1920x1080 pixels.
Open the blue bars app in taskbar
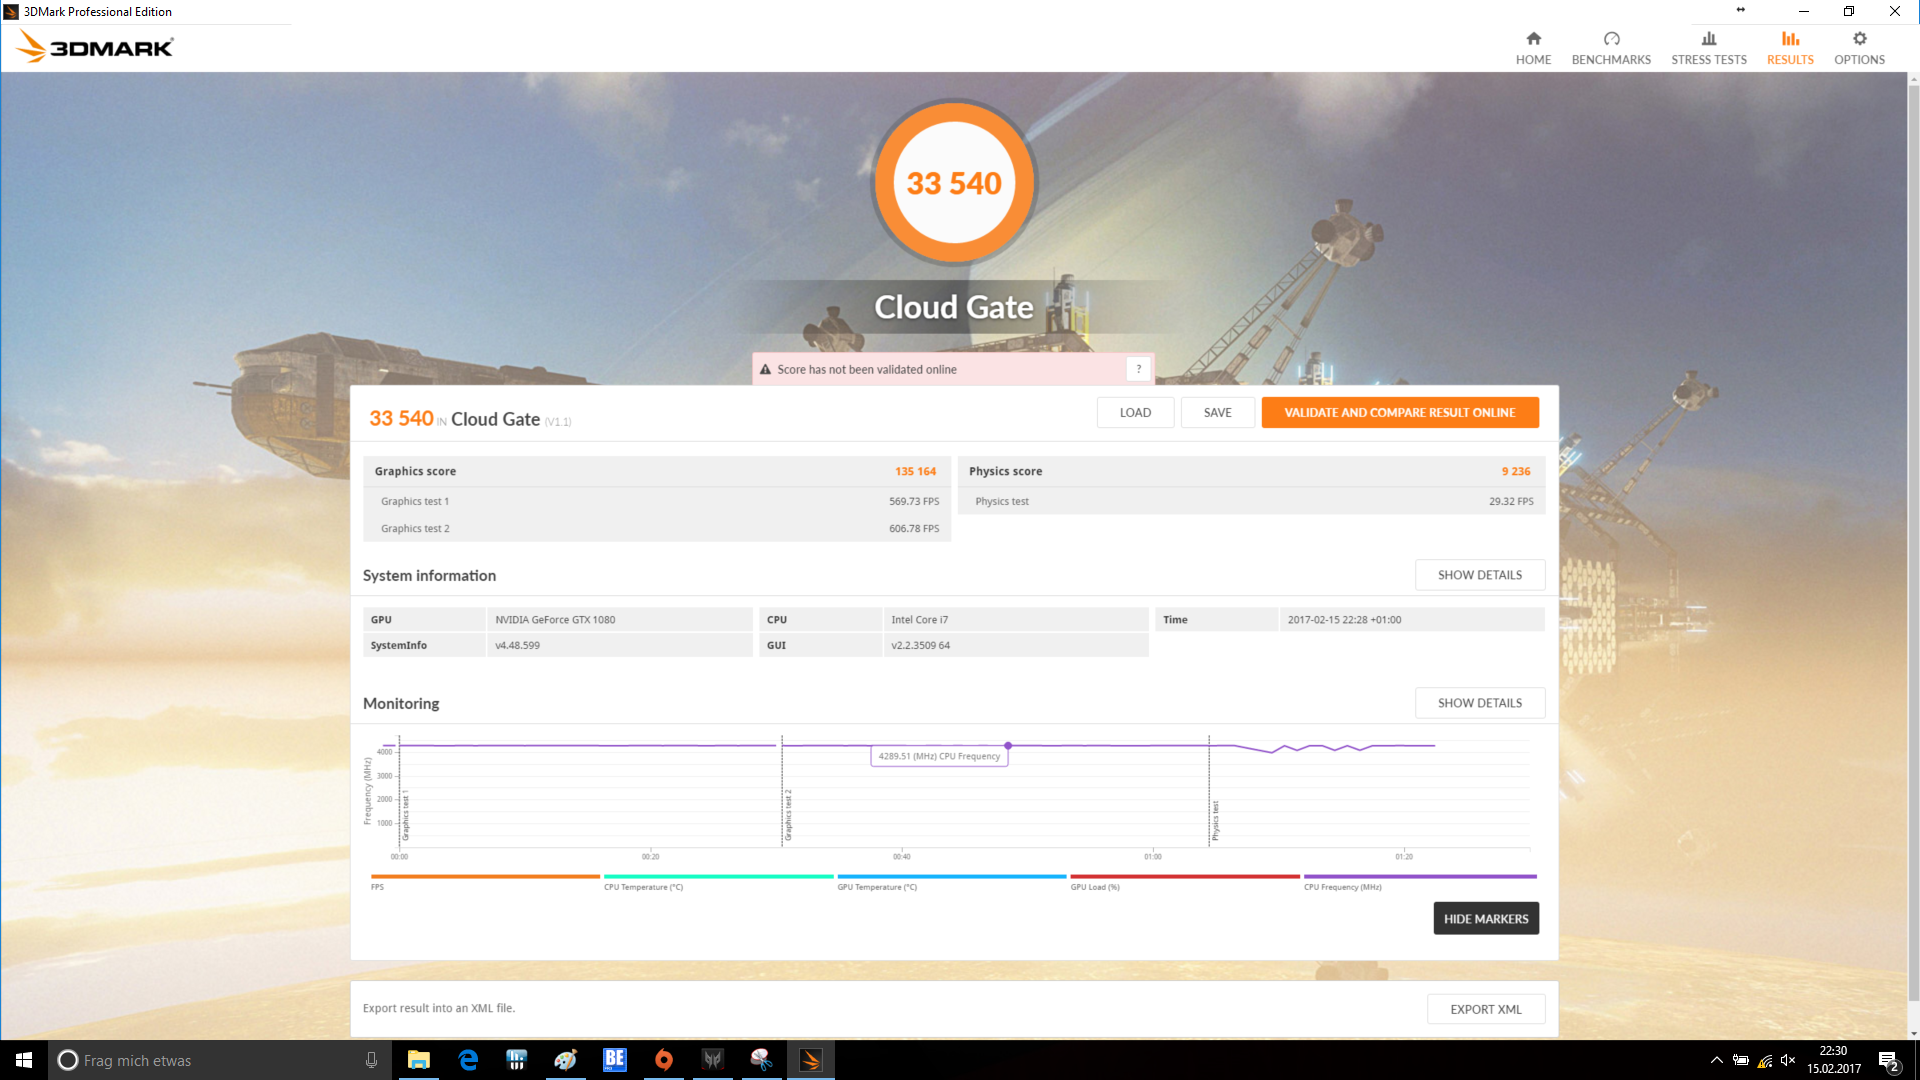[x=517, y=1060]
